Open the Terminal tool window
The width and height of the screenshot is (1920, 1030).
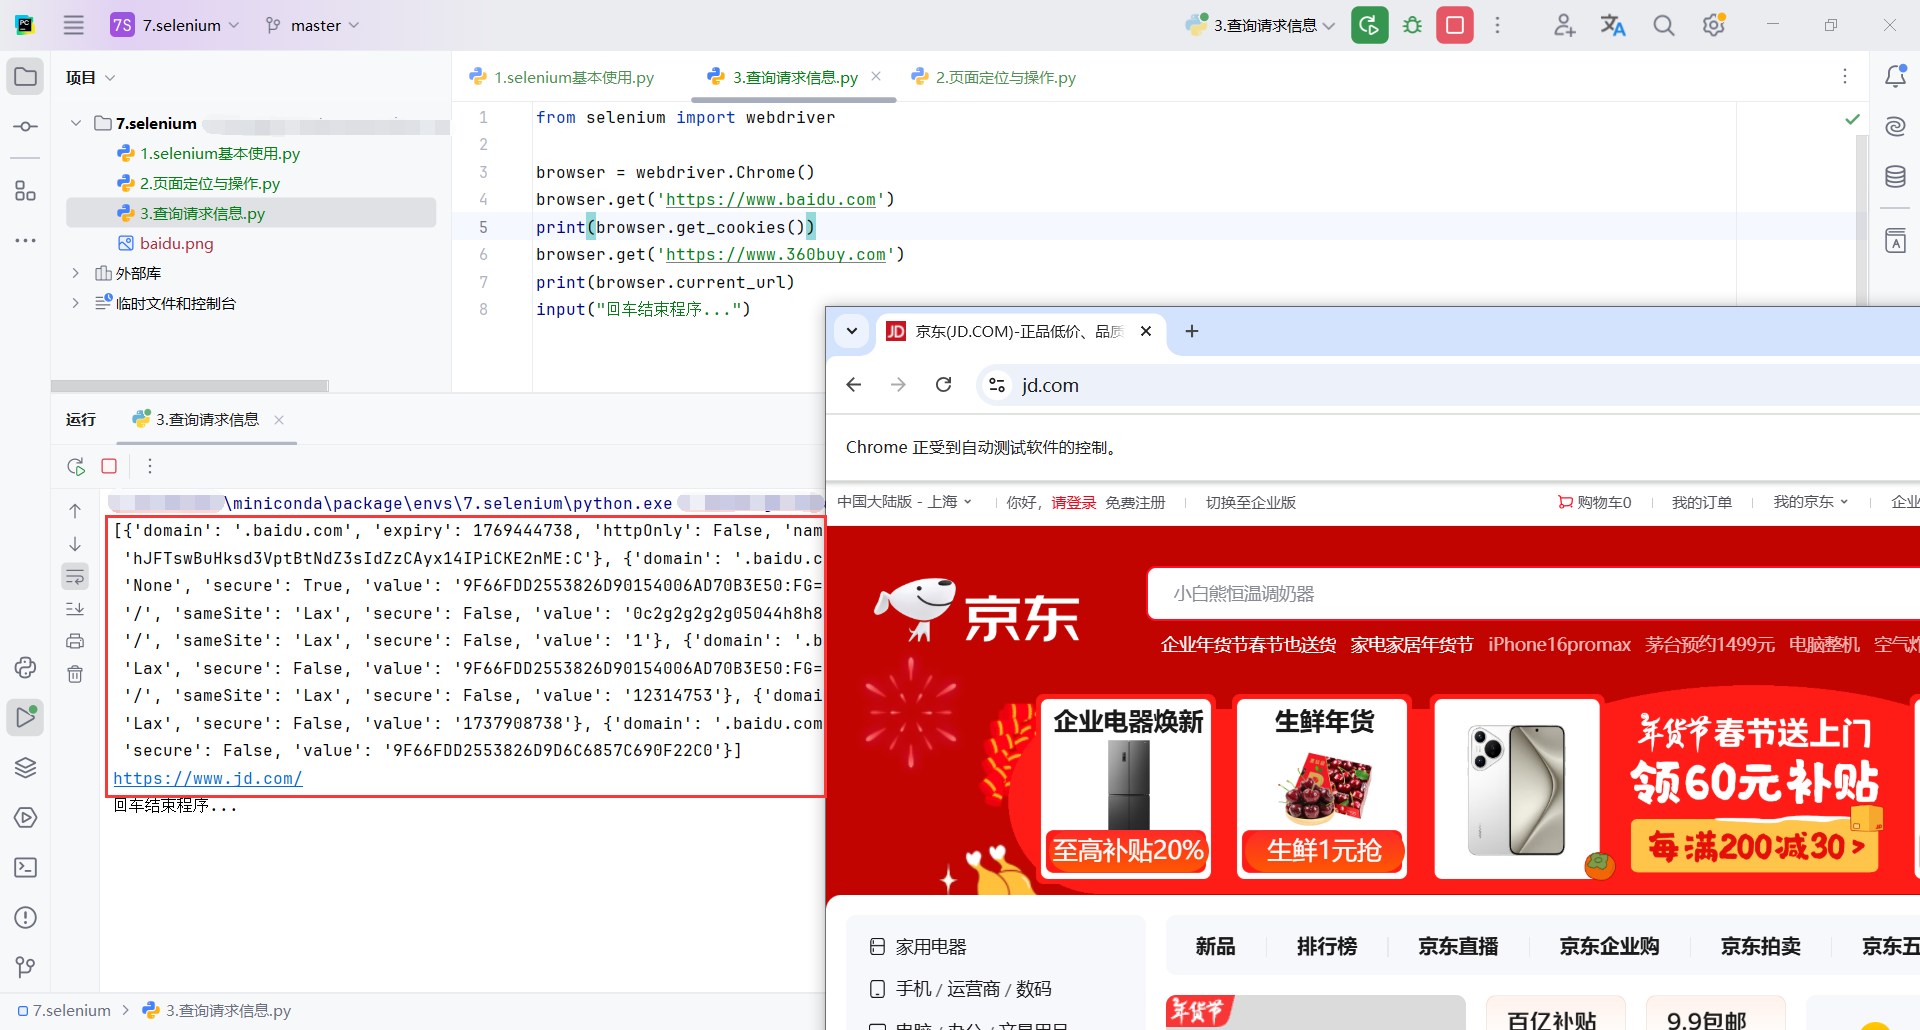point(26,867)
